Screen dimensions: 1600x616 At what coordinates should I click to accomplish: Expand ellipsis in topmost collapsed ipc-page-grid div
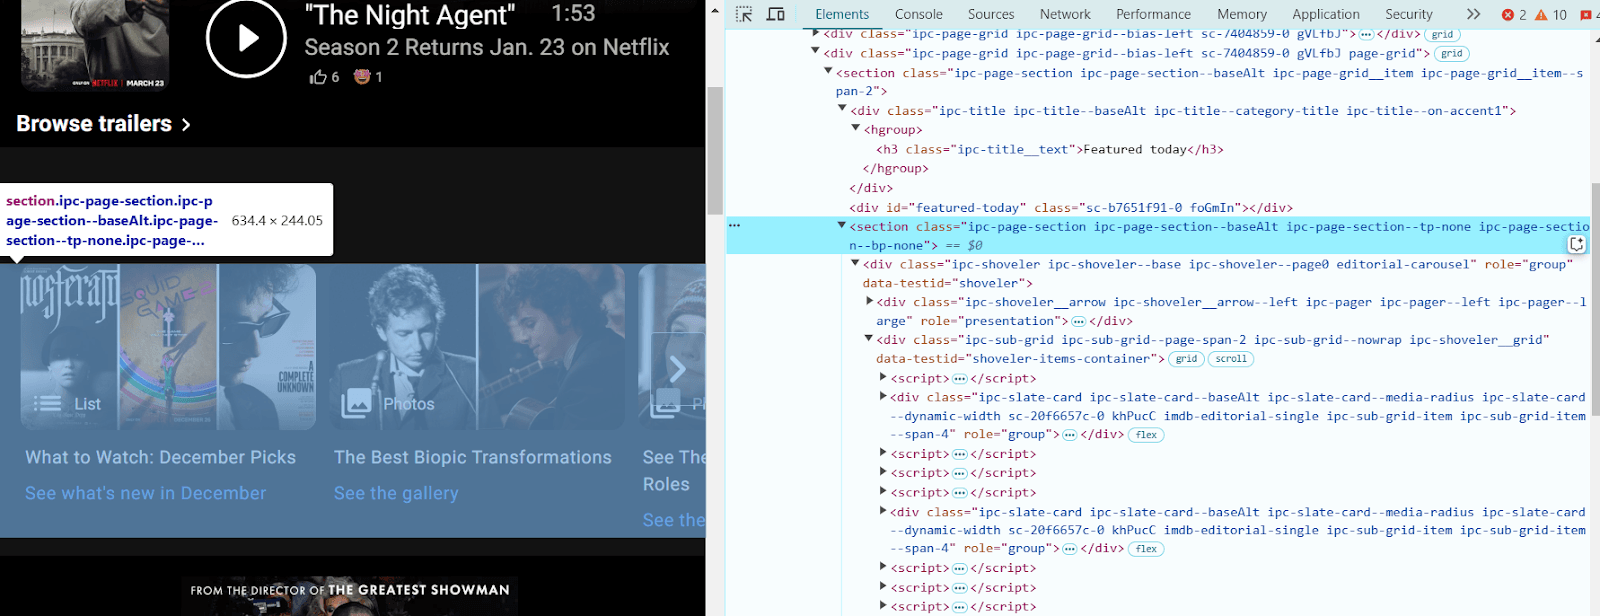tap(1366, 34)
